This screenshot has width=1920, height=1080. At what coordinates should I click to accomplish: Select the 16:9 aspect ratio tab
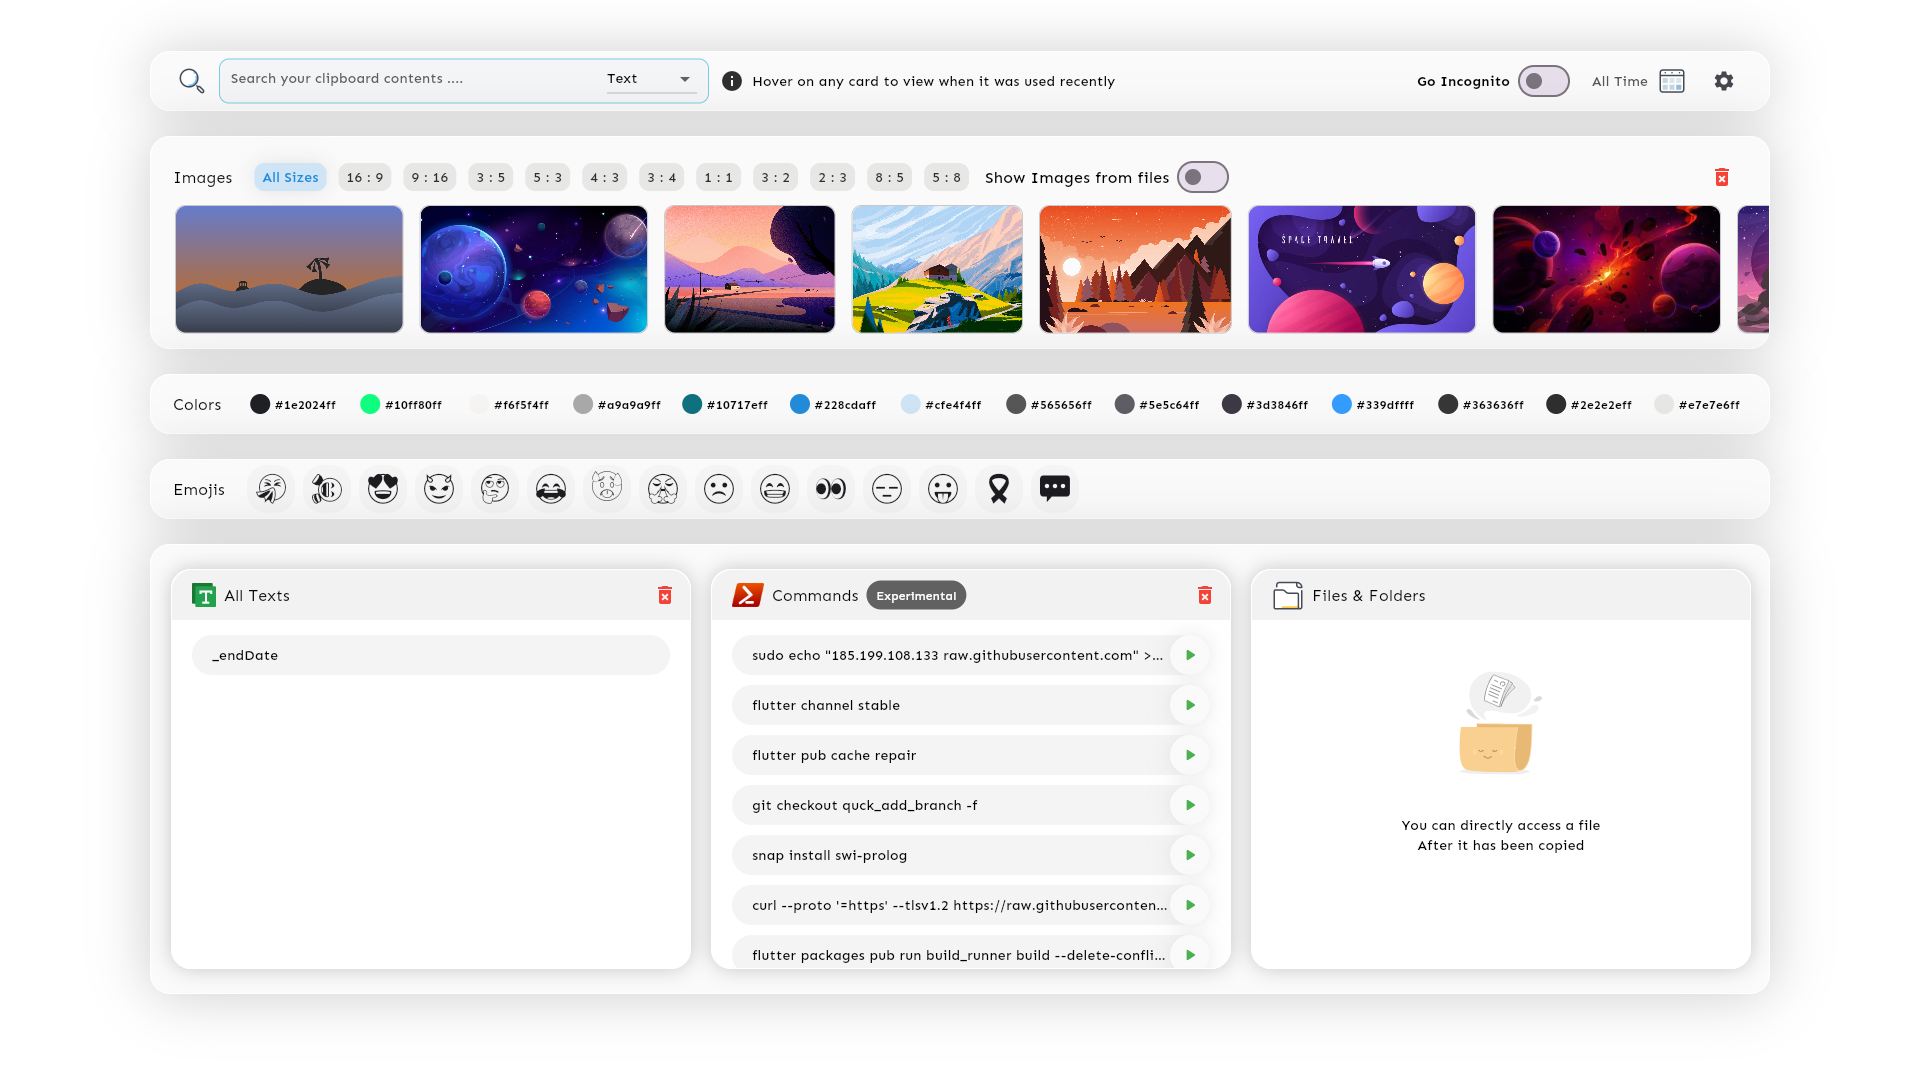(363, 177)
